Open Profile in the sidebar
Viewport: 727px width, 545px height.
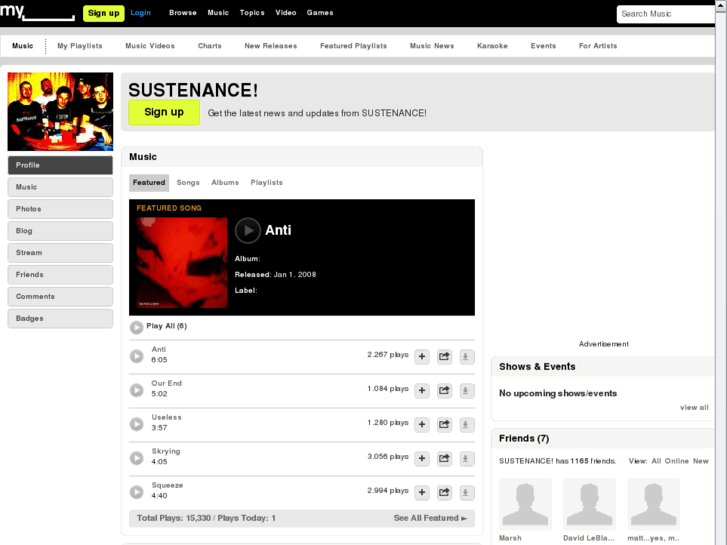click(x=60, y=165)
